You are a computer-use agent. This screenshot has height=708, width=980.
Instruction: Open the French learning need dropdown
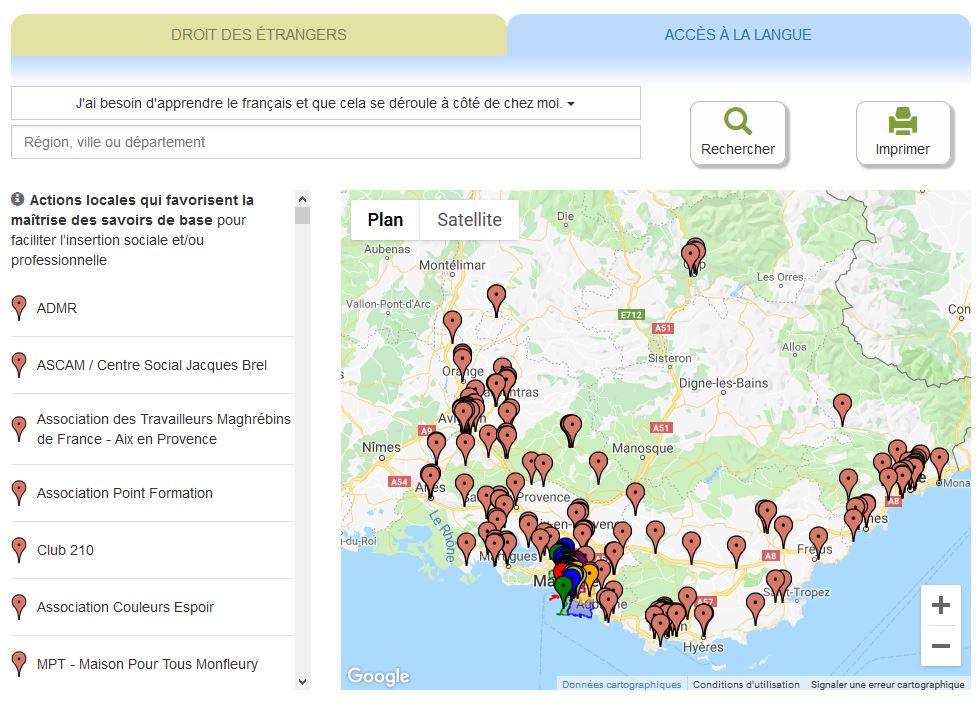click(x=326, y=103)
